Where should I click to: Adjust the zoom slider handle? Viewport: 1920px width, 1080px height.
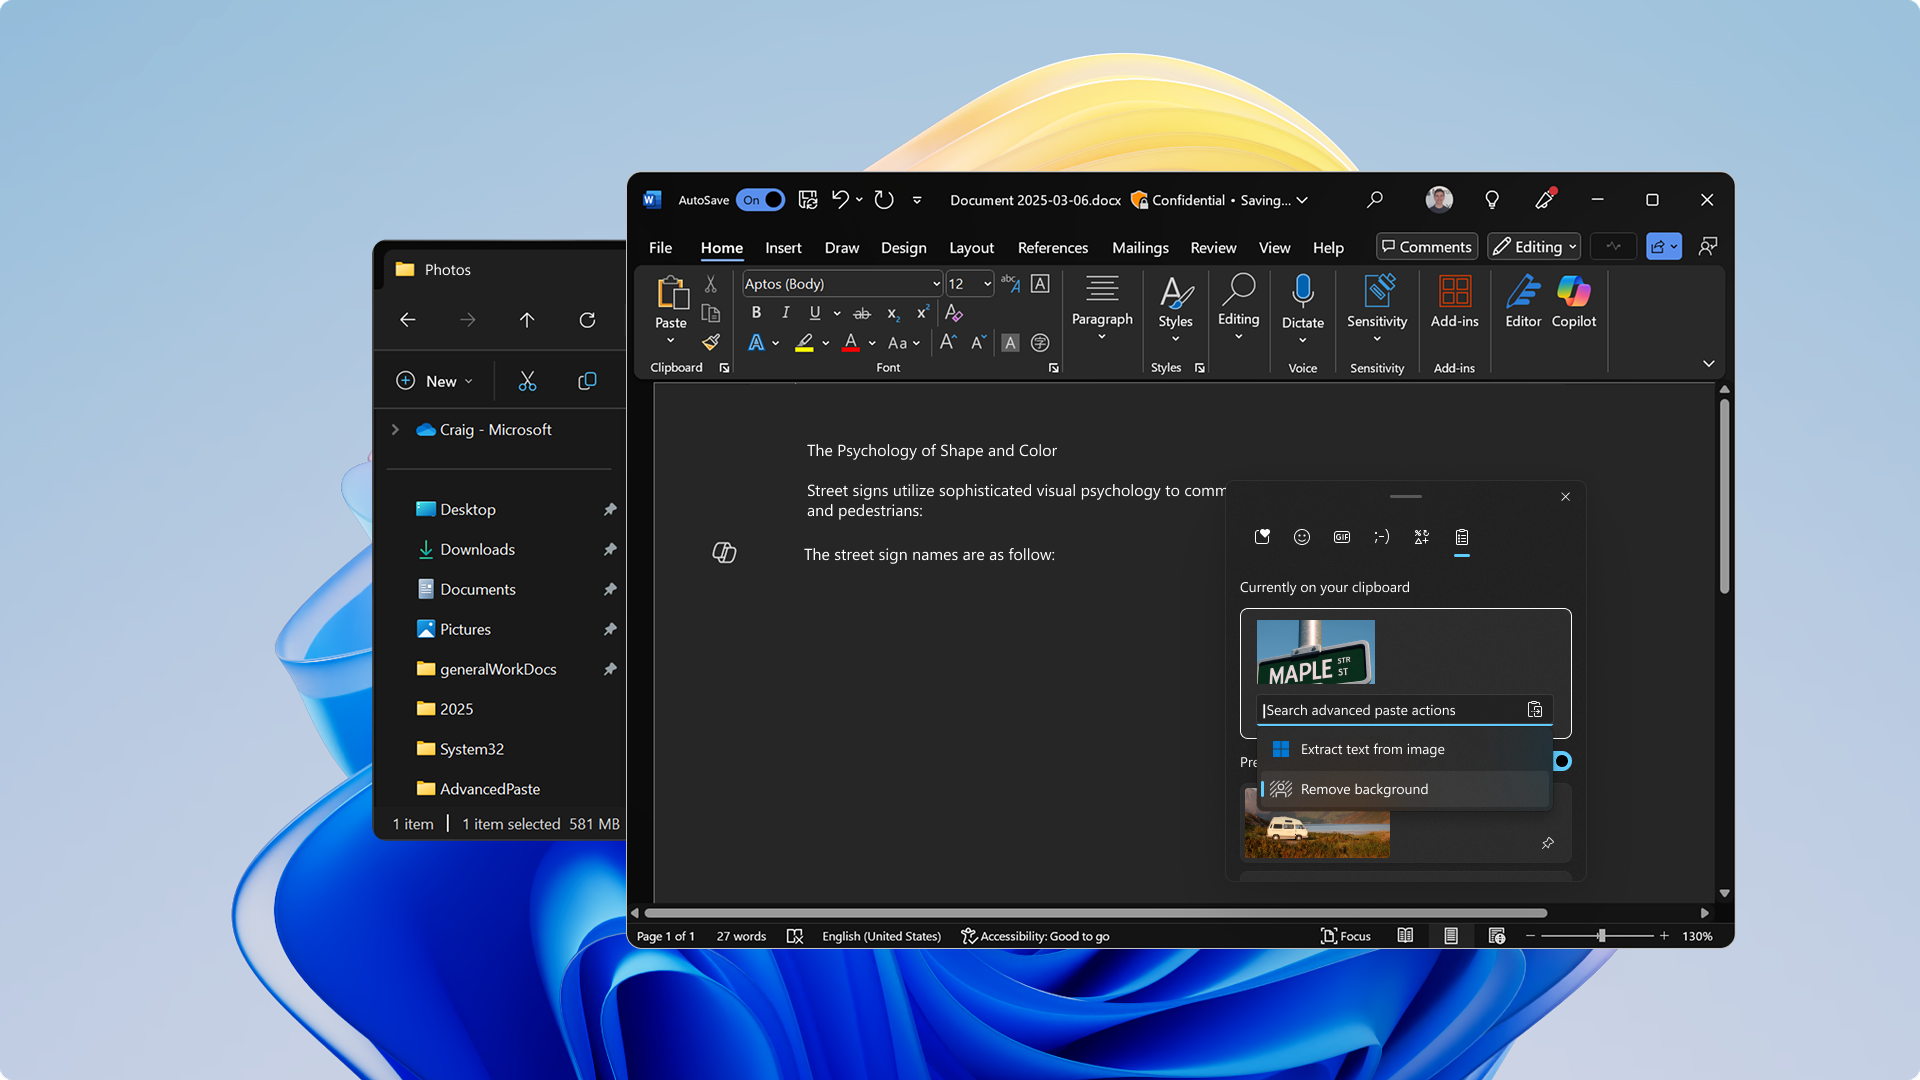[x=1601, y=936]
